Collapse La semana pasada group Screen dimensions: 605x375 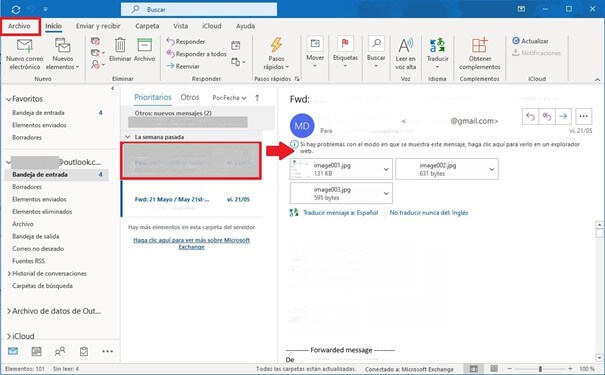point(127,137)
